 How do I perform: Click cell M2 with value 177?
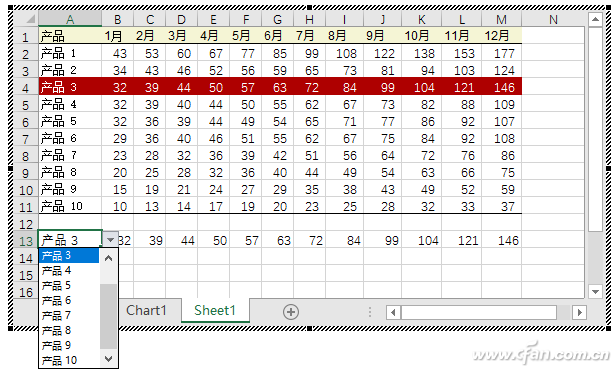[501, 53]
